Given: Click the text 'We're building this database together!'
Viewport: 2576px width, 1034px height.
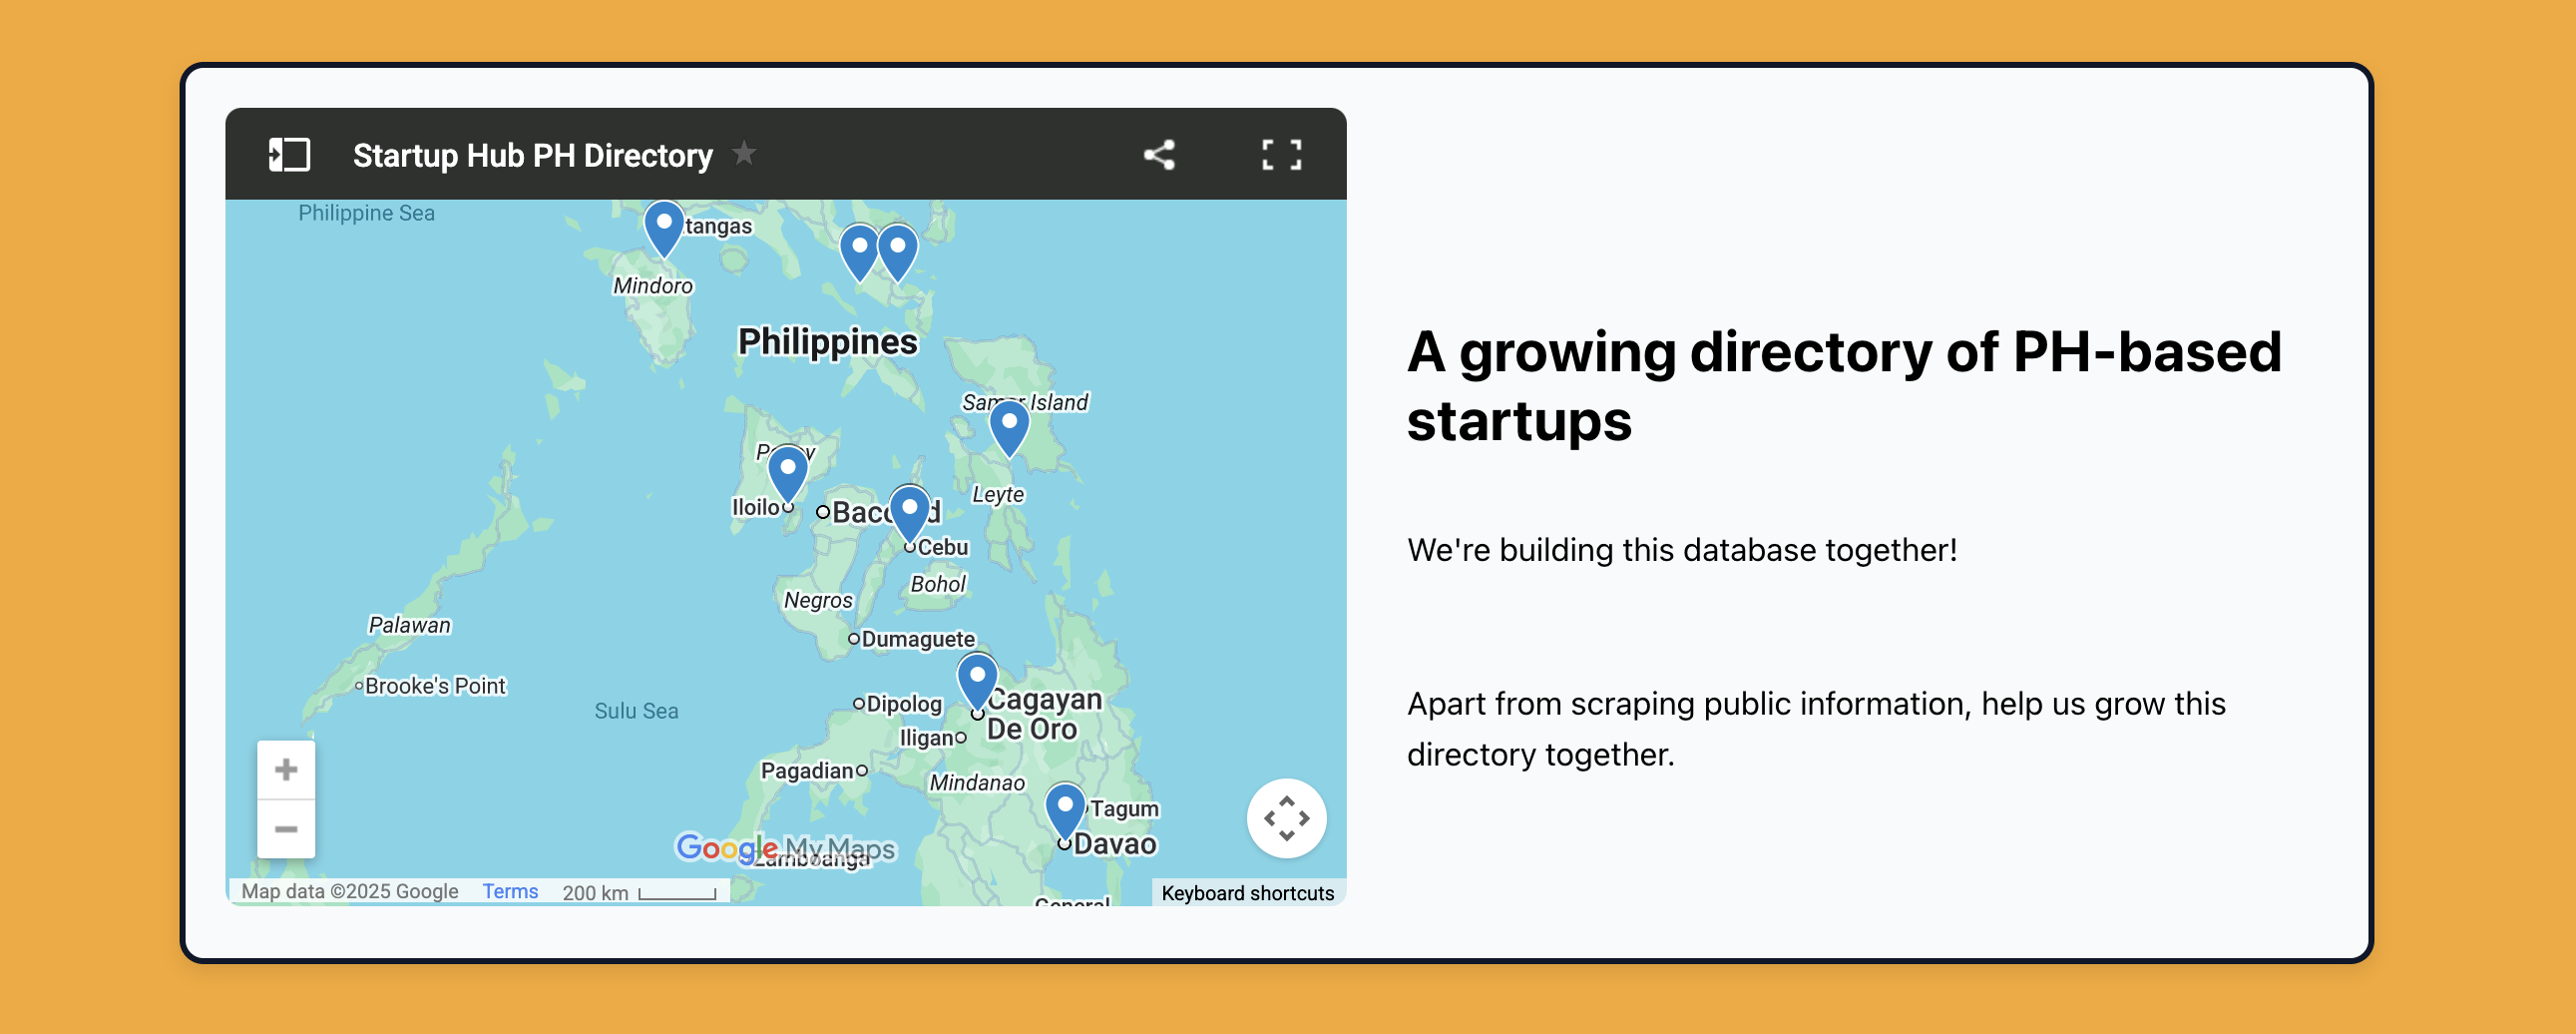Looking at the screenshot, I should pos(1682,550).
